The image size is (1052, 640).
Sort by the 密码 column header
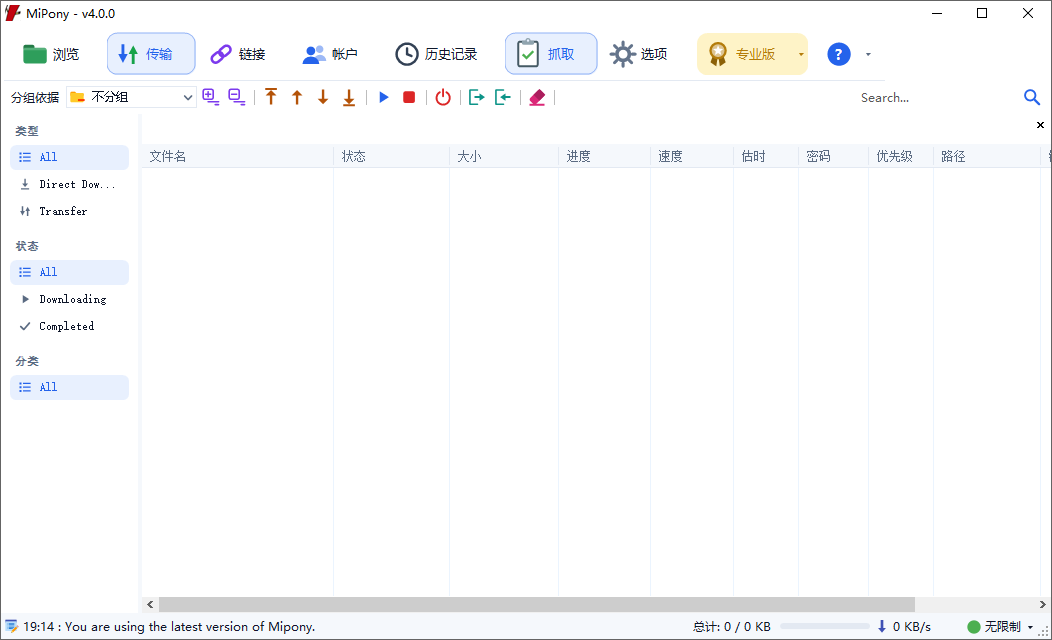(834, 156)
